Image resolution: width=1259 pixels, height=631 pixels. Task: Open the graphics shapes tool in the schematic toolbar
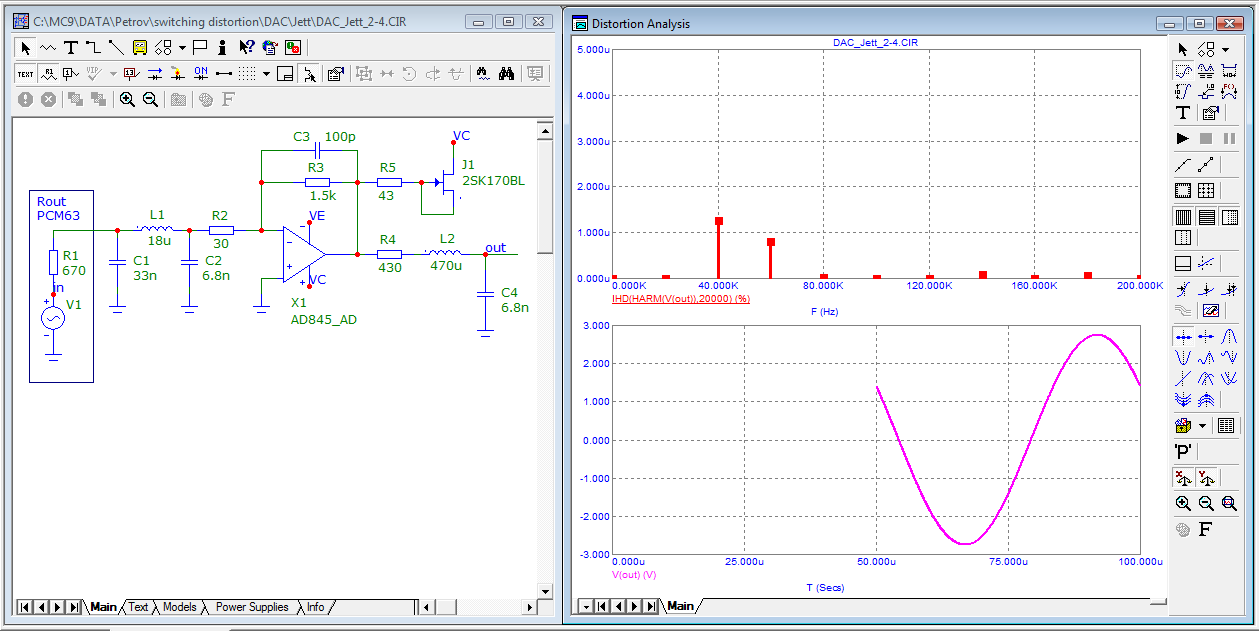point(163,47)
